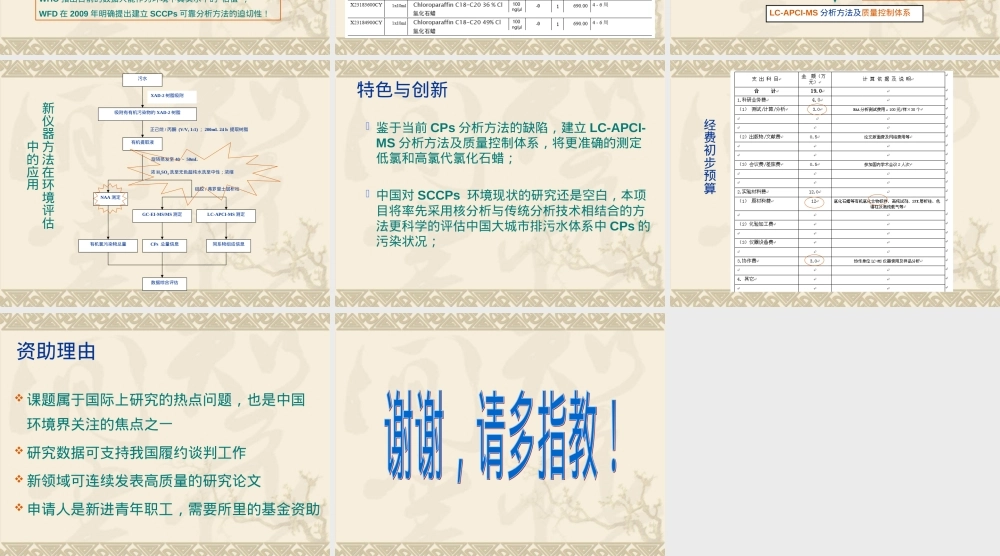Click the 资助理由 heading text
The image size is (1000, 556).
tap(56, 351)
